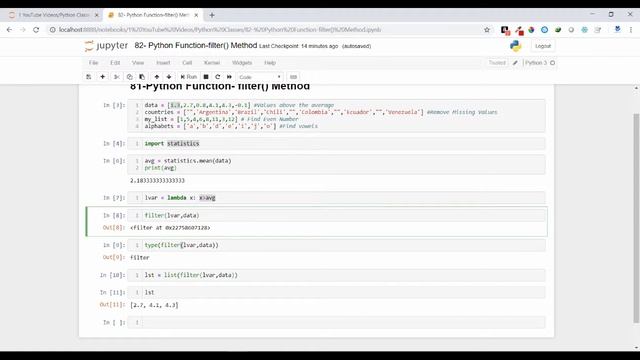640x360 pixels.
Task: Open the grey ring extension icon
Action: (571, 30)
